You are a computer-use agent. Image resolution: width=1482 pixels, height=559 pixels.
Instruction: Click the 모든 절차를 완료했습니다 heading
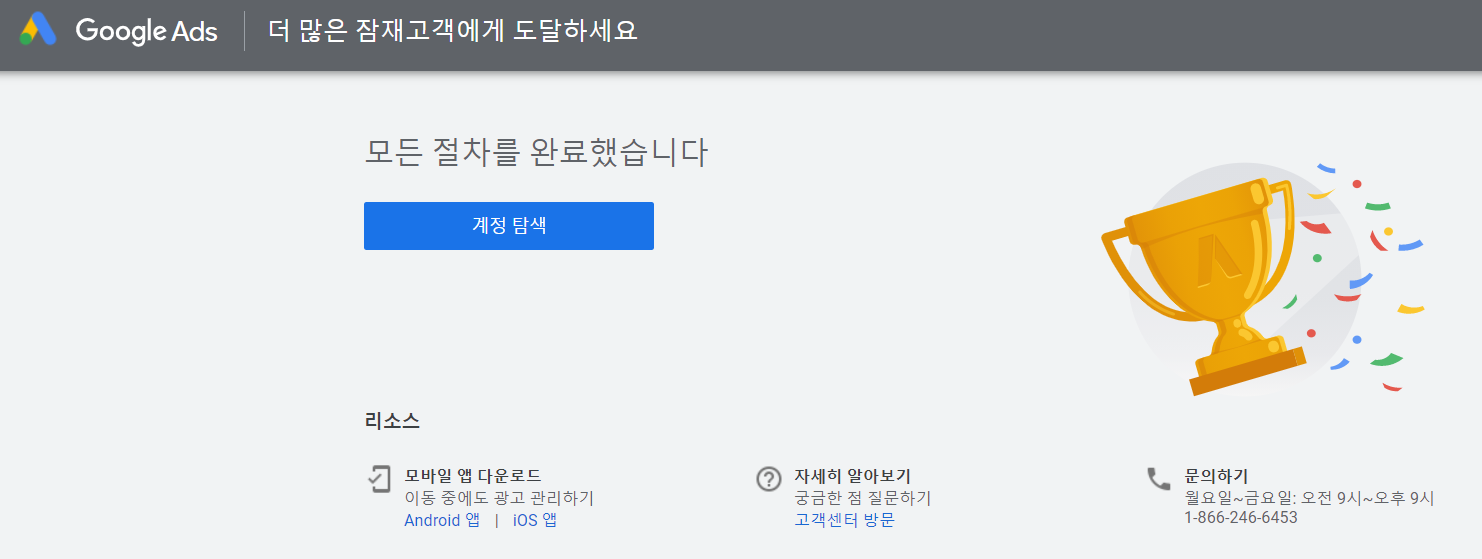[x=536, y=153]
